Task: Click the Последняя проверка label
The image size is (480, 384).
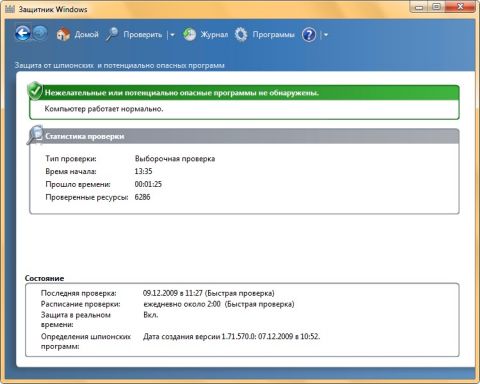Action: pyautogui.click(x=79, y=293)
